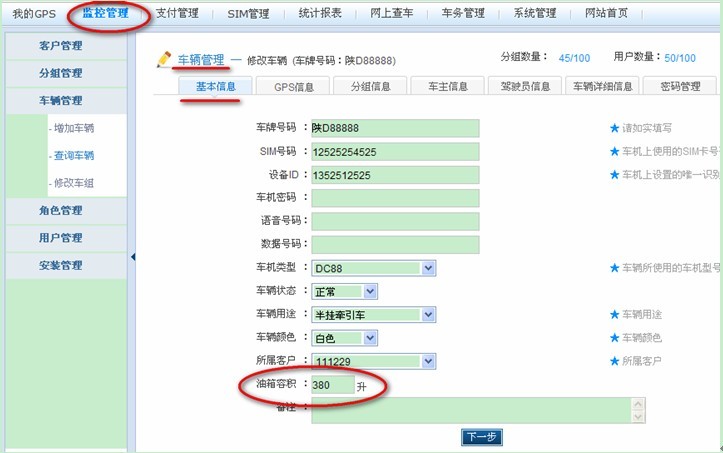Open the 统计报表 menu
This screenshot has width=723, height=453.
tap(320, 14)
